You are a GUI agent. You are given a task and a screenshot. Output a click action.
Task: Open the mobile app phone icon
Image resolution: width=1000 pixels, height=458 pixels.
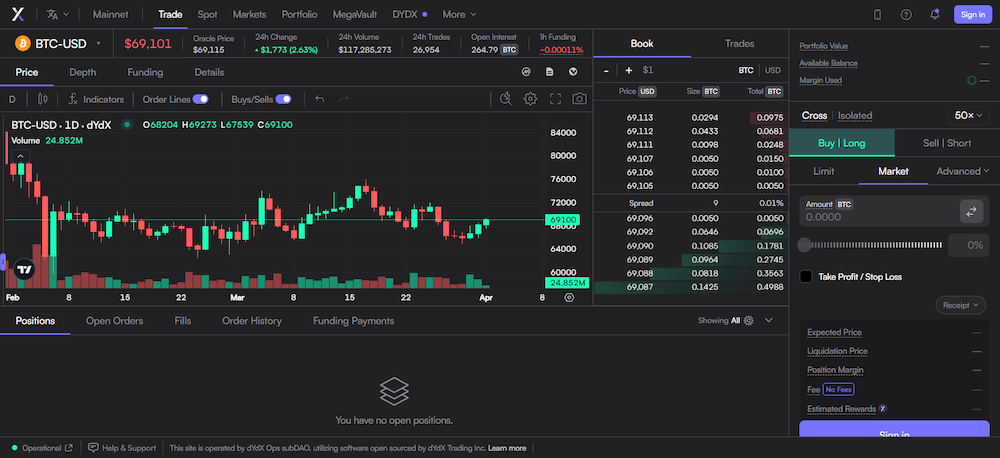click(x=878, y=14)
